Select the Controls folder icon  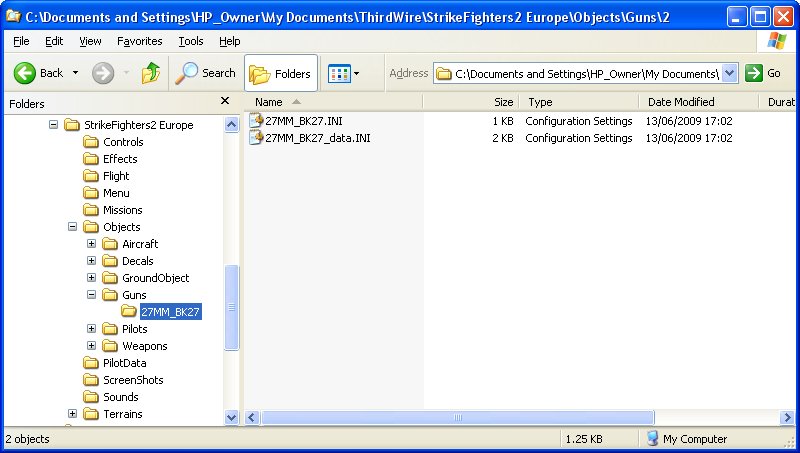coord(91,142)
